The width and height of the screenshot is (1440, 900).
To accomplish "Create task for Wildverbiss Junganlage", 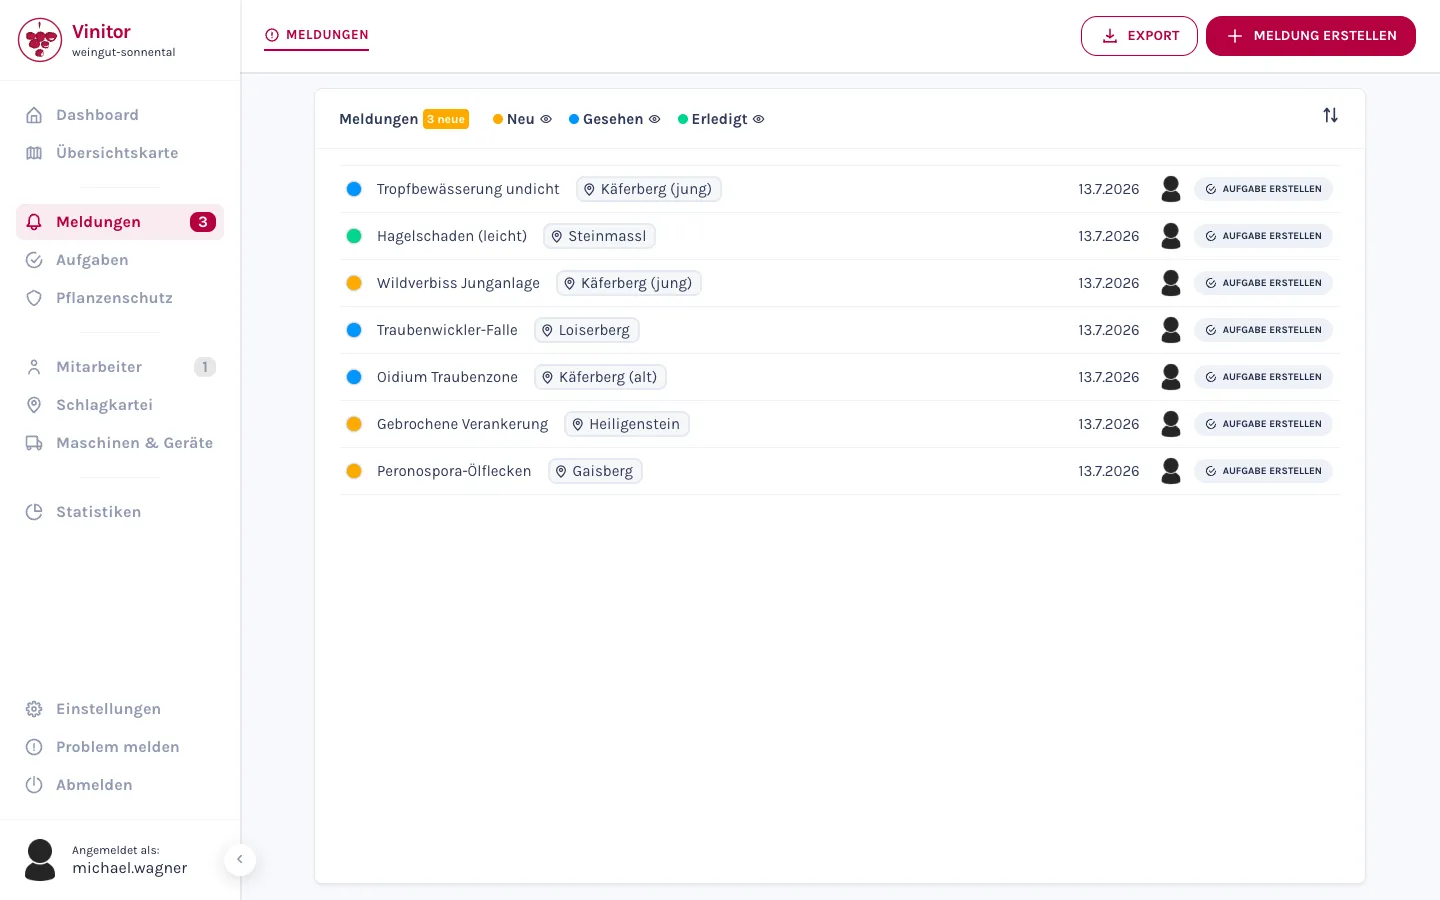I will [x=1263, y=283].
